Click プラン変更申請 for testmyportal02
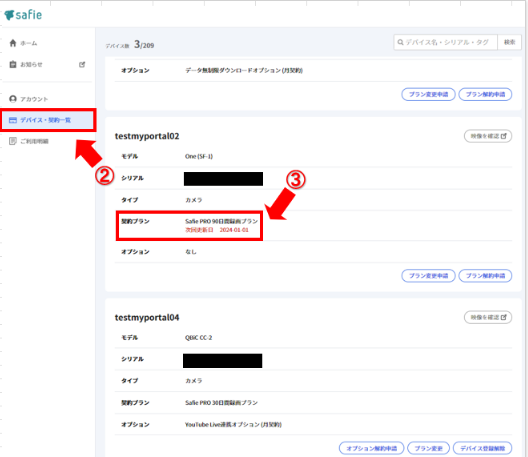This screenshot has height=457, width=528. [428, 276]
